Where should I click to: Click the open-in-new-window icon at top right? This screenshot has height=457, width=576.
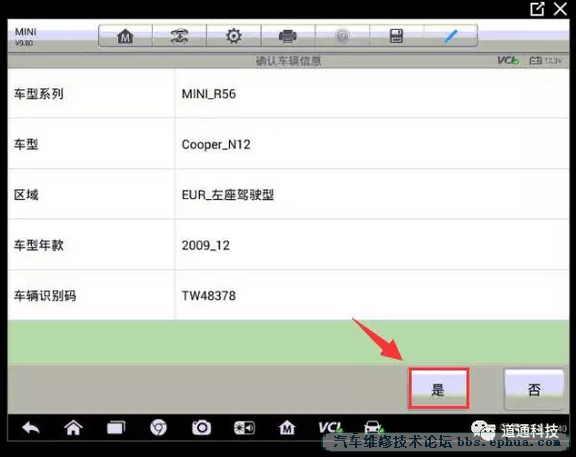537,9
